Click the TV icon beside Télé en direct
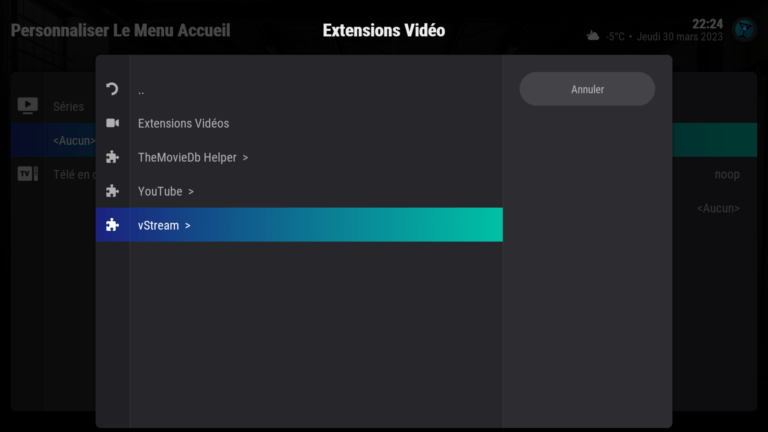Viewport: 768px width, 432px height. point(28,174)
